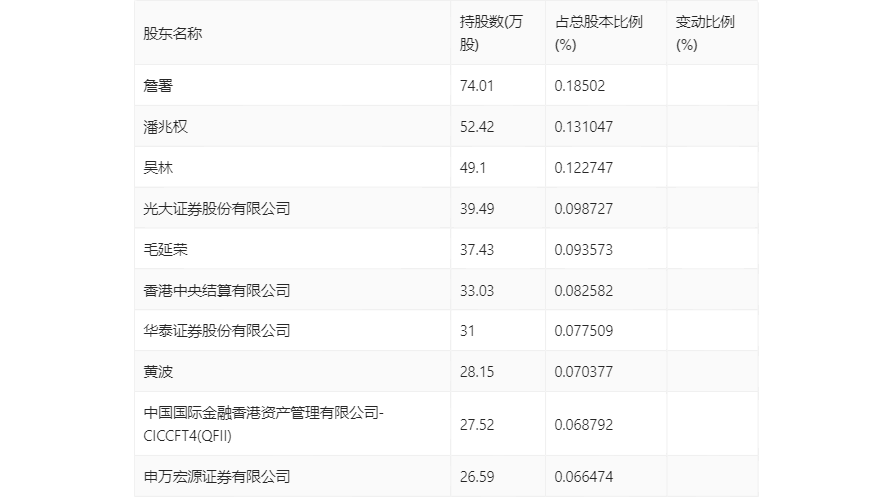Image resolution: width=893 pixels, height=497 pixels.
Task: Click percentage value 0.131047
Action: (x=584, y=127)
